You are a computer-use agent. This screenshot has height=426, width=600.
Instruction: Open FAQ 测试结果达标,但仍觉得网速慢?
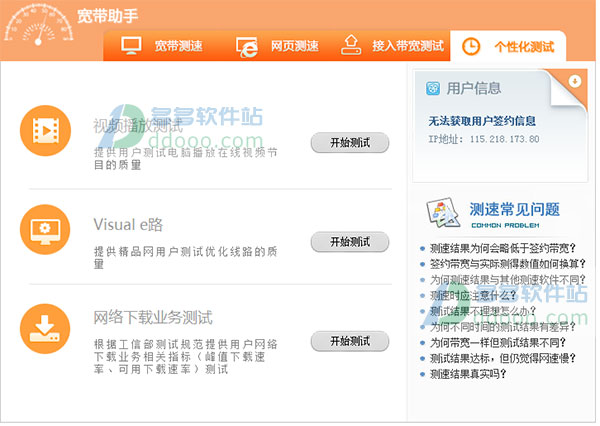[502, 358]
